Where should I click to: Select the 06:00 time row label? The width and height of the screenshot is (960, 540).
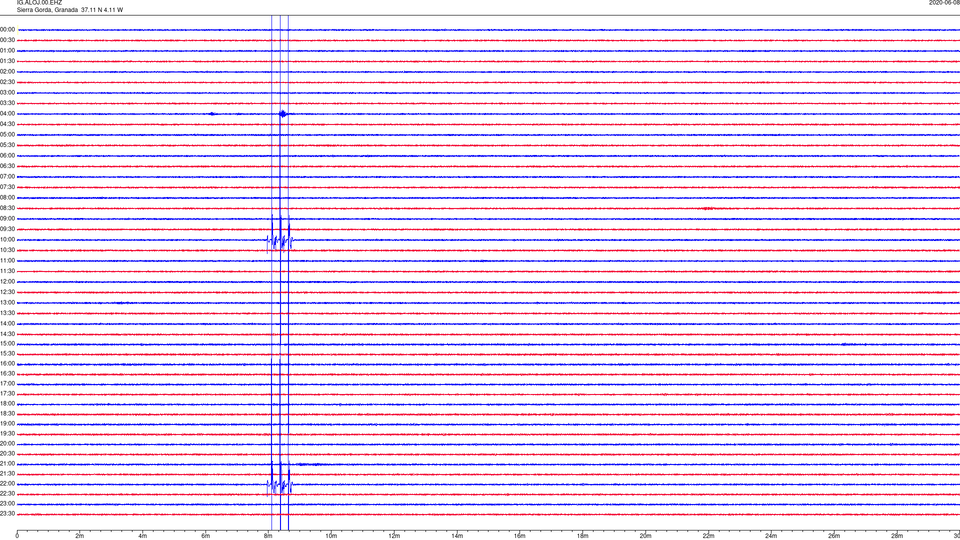pos(7,156)
